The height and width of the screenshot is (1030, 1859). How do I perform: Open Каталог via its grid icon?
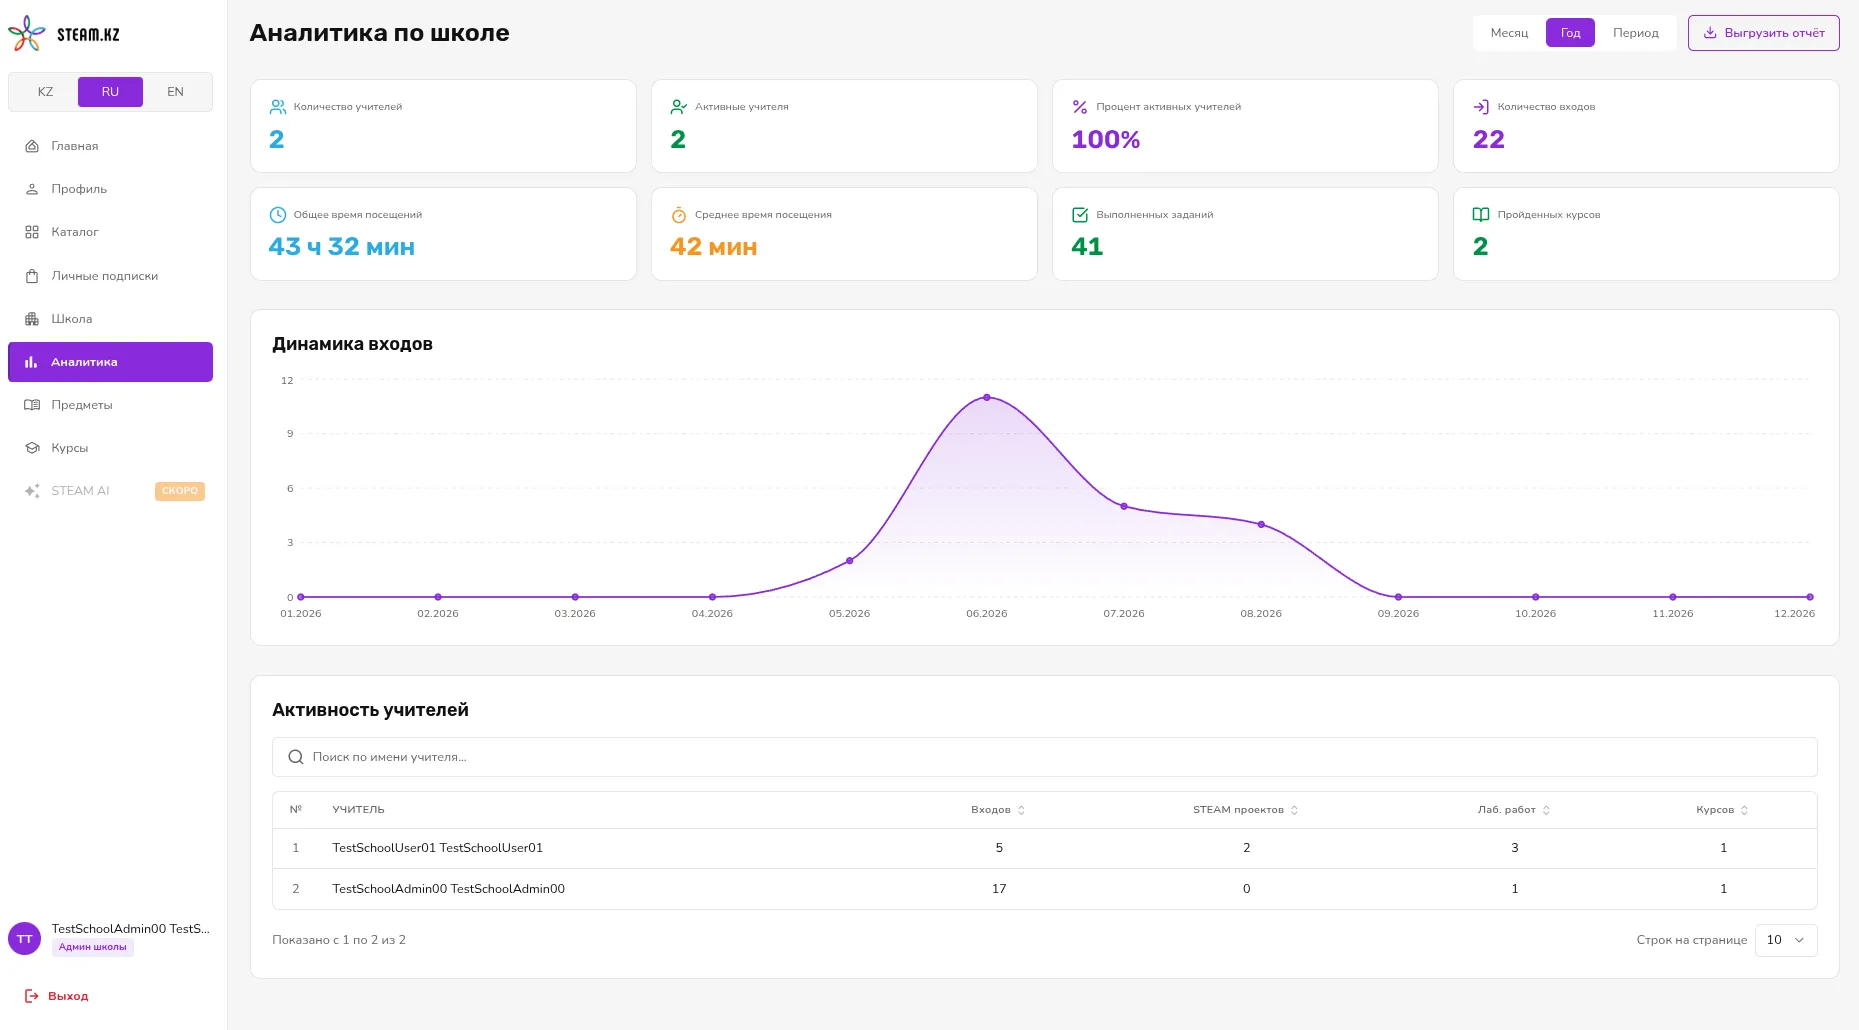[32, 232]
